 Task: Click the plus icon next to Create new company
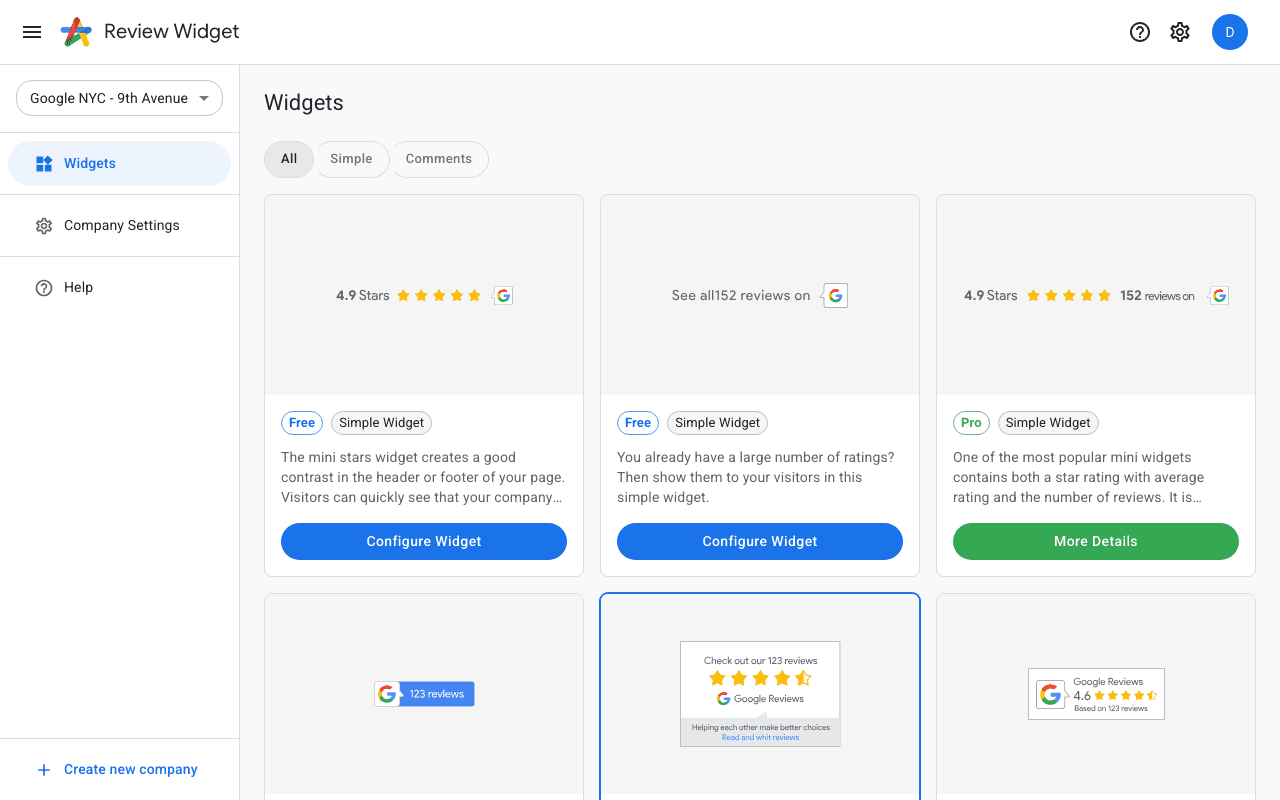[x=43, y=770]
